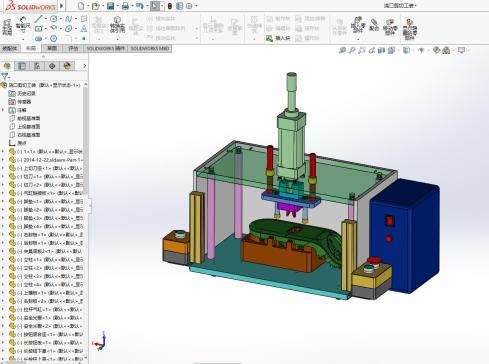Toggle the traffic light Rebuild icon
This screenshot has width=489, height=364.
pos(170,6)
